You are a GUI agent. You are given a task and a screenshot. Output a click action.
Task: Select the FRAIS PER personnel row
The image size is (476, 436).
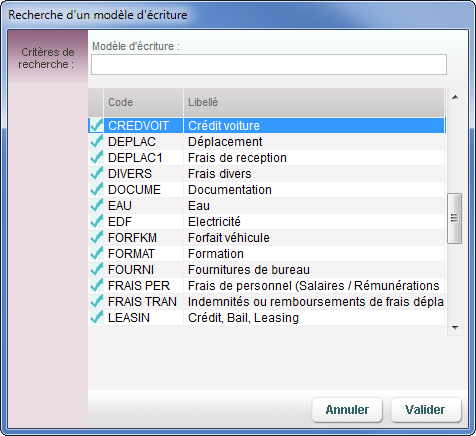click(267, 286)
